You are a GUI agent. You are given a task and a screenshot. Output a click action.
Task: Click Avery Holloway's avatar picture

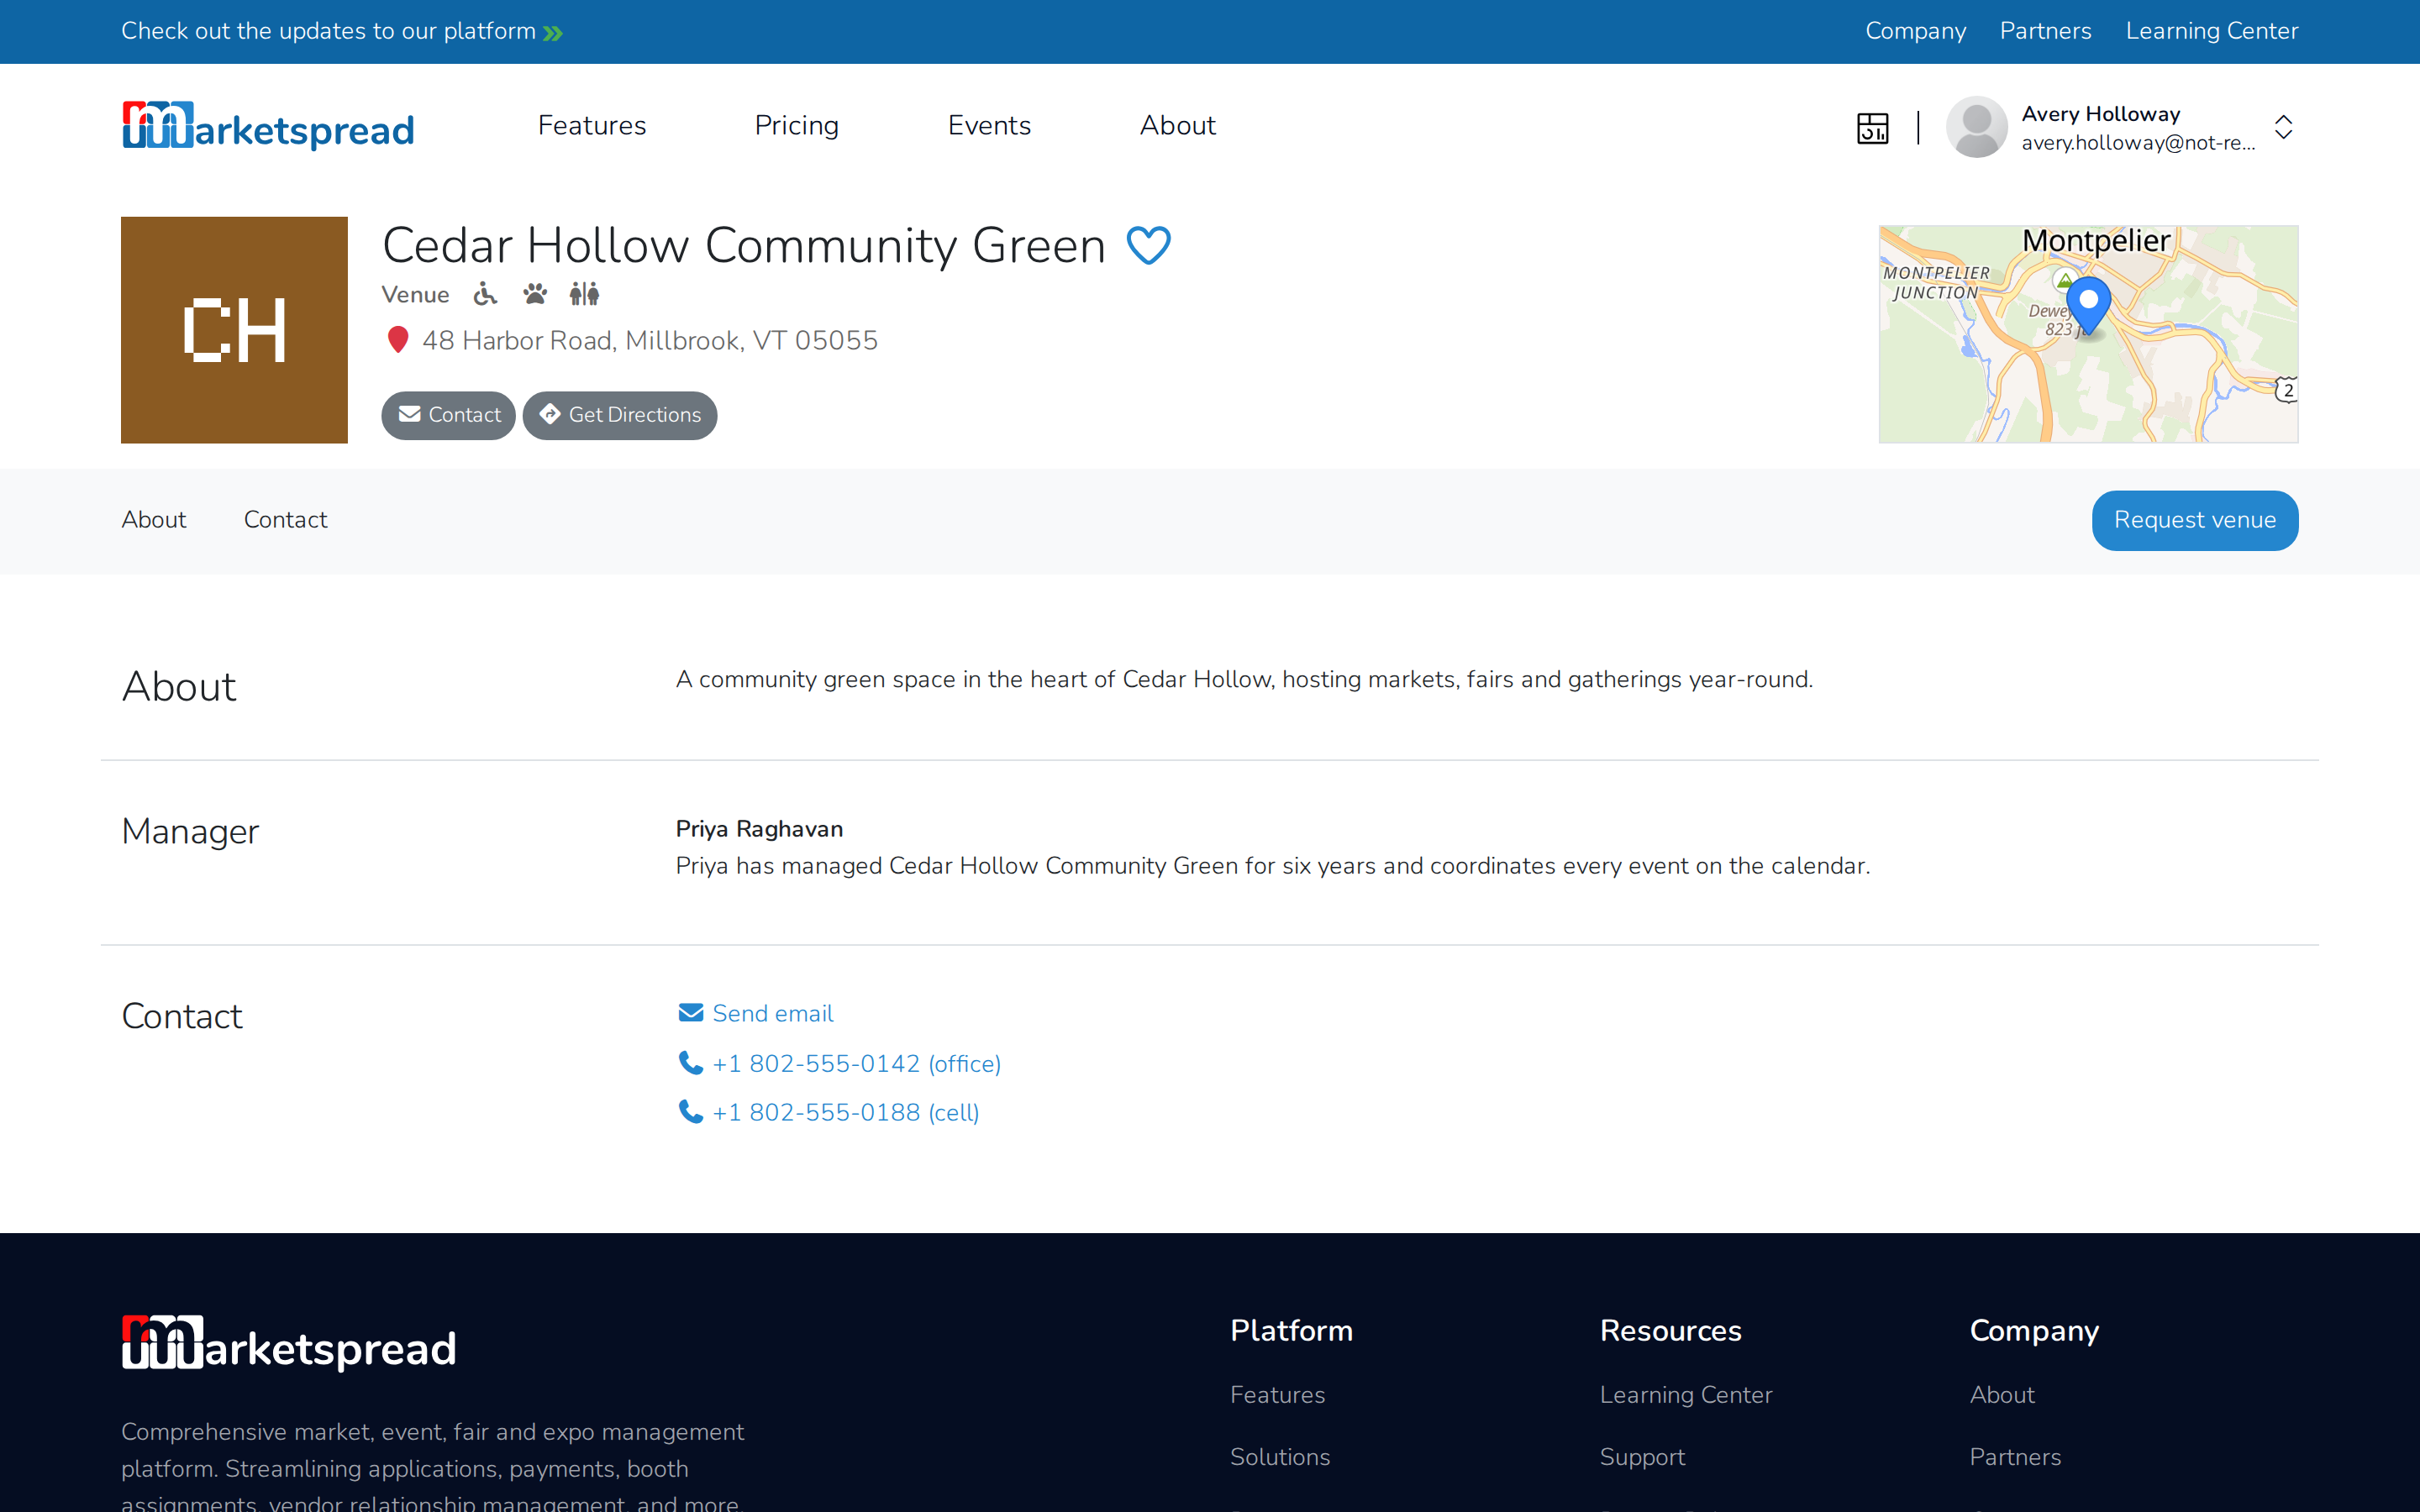pyautogui.click(x=1976, y=127)
